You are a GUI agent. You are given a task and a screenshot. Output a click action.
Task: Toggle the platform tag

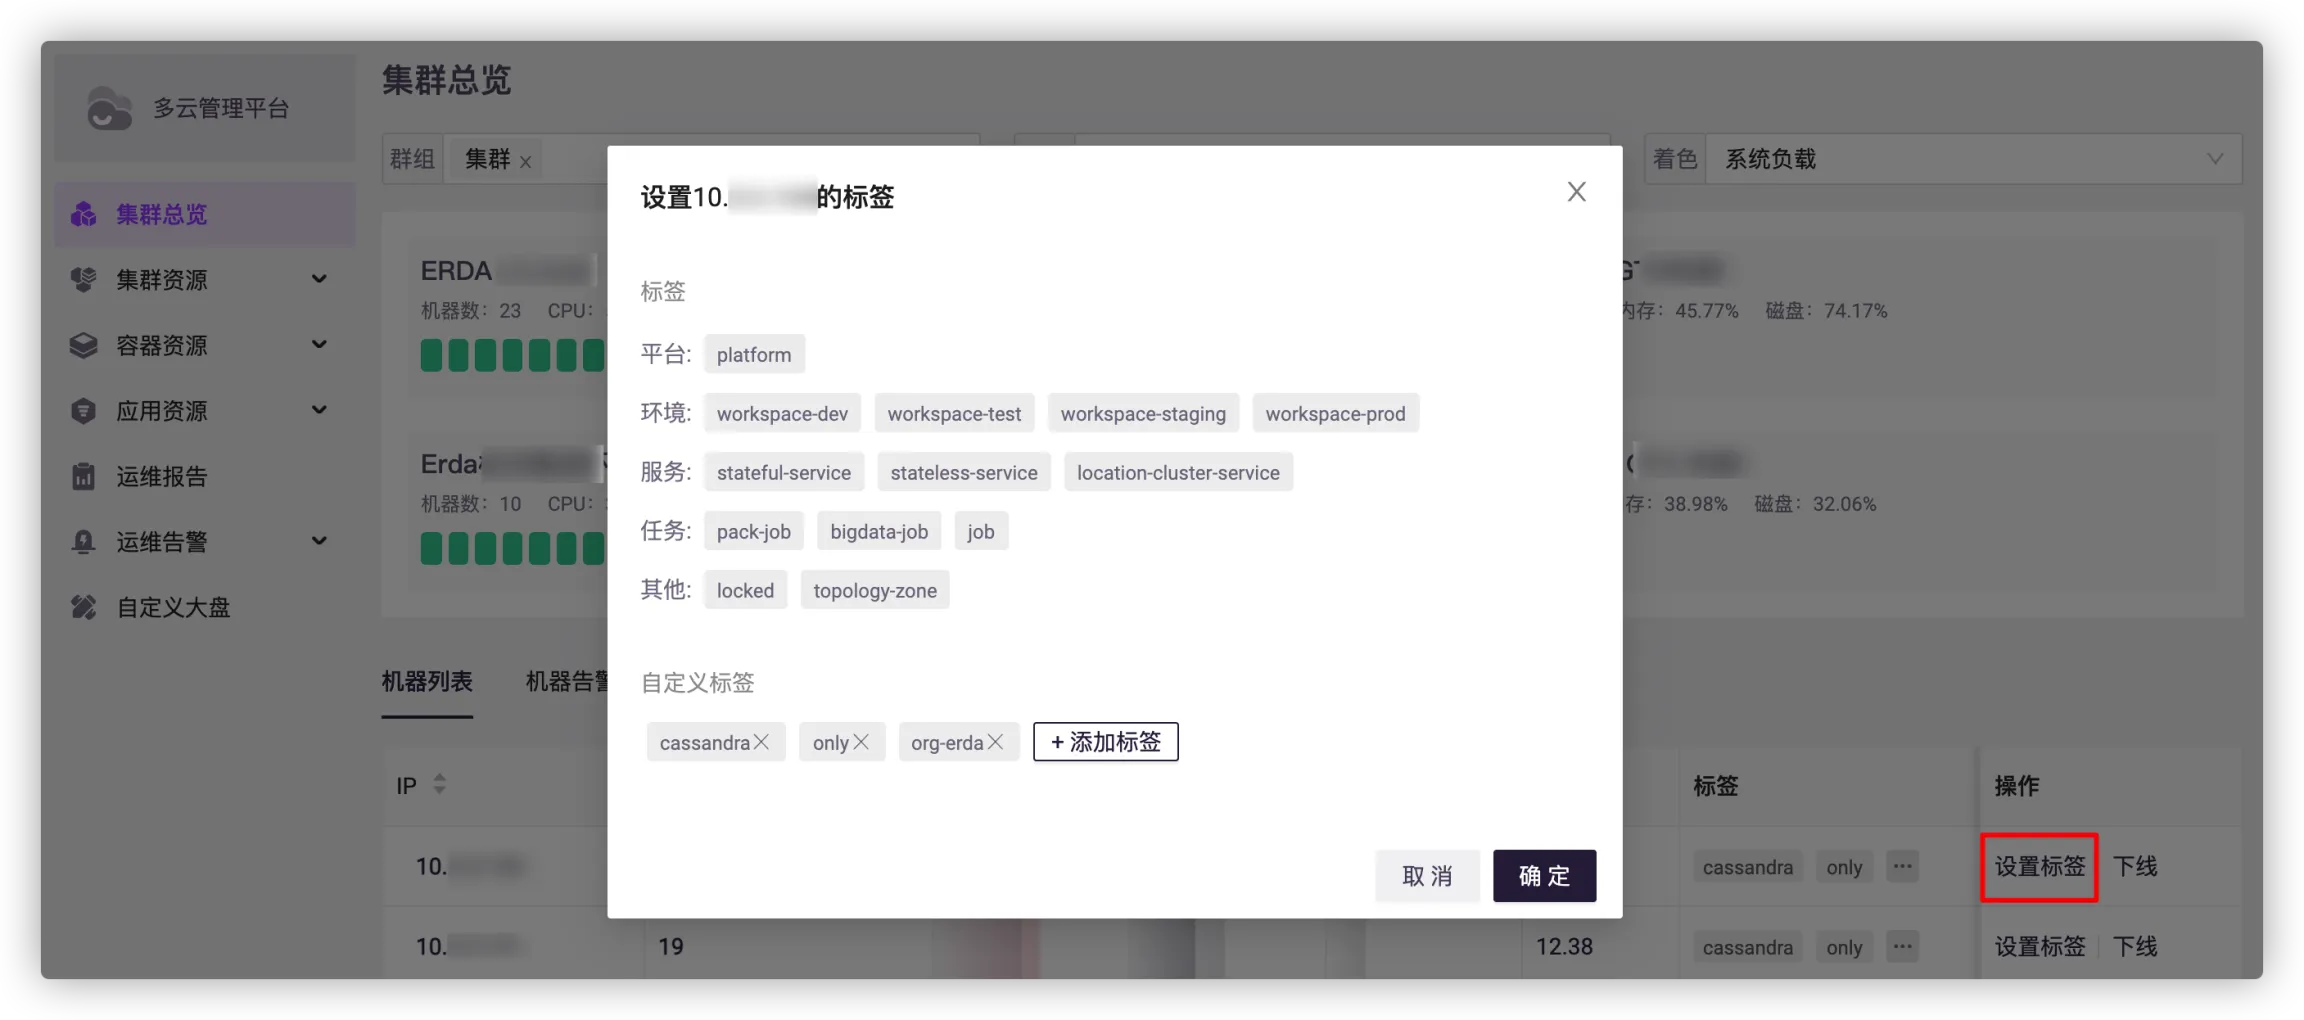point(754,355)
